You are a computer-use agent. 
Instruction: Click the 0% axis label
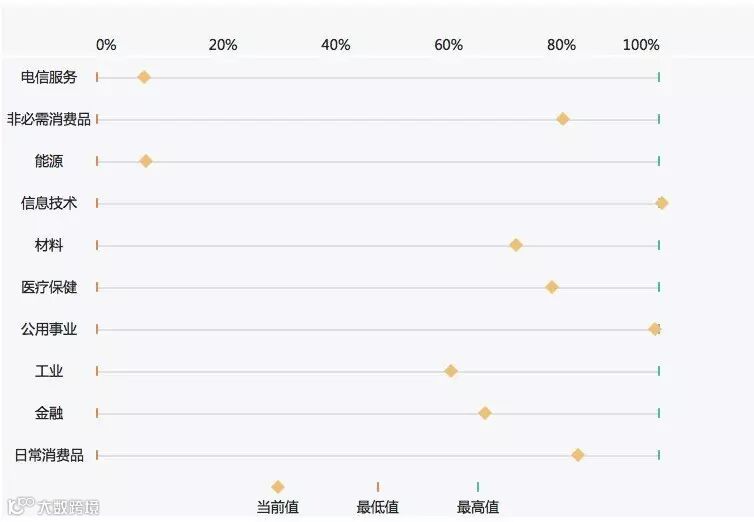pos(106,45)
